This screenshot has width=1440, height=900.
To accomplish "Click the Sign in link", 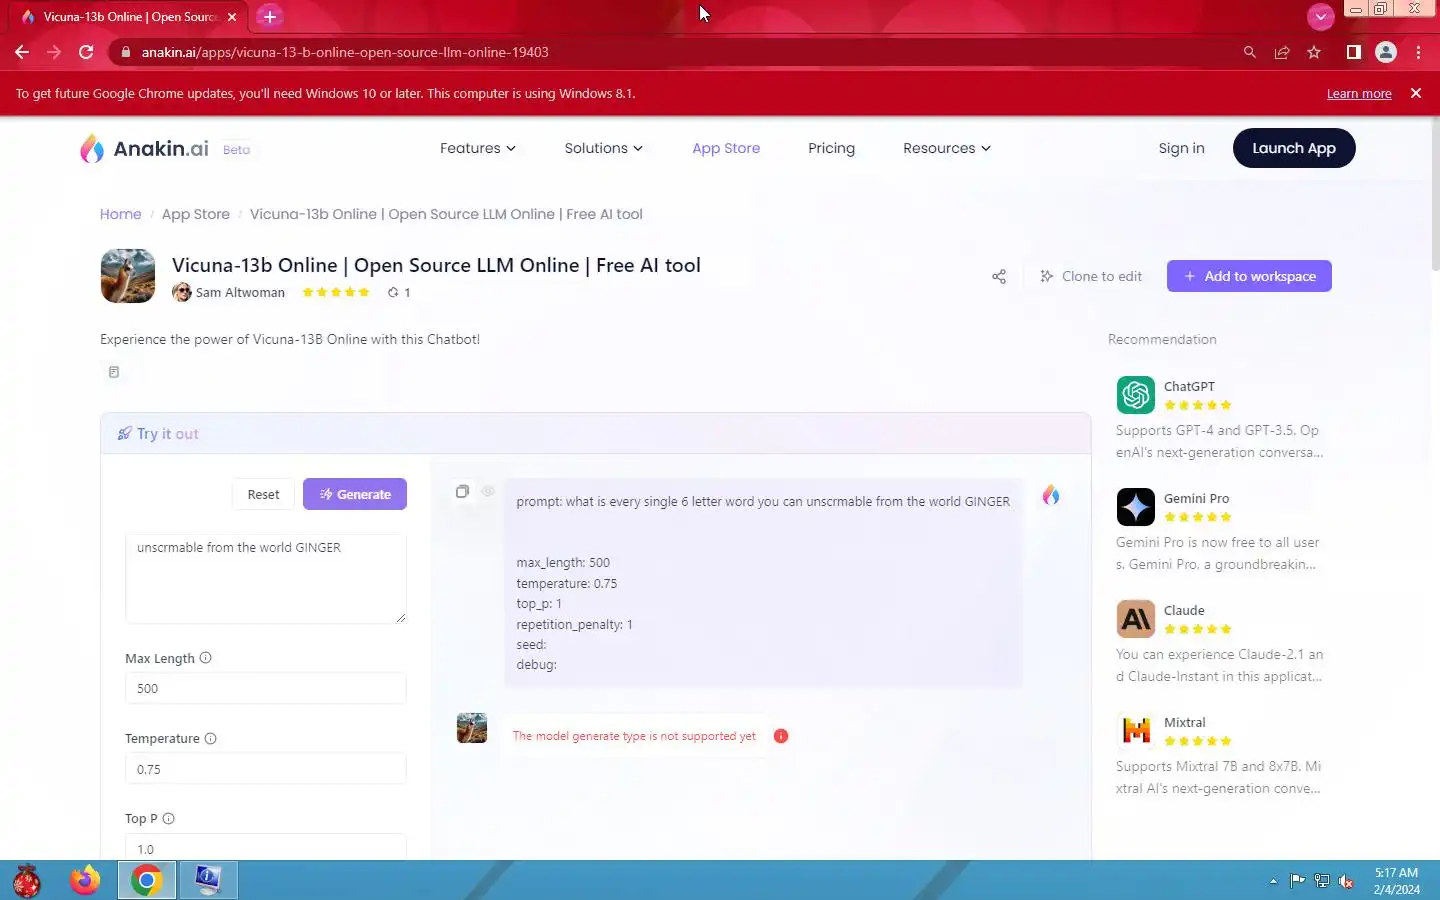I will click(x=1181, y=148).
